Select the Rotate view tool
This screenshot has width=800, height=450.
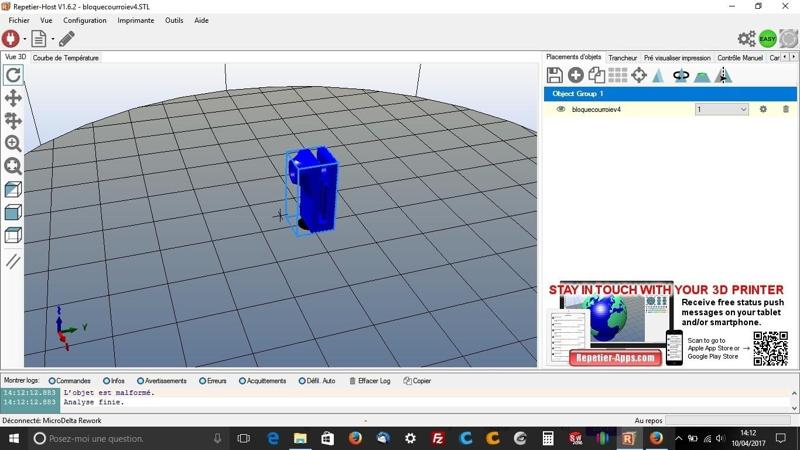(13, 75)
